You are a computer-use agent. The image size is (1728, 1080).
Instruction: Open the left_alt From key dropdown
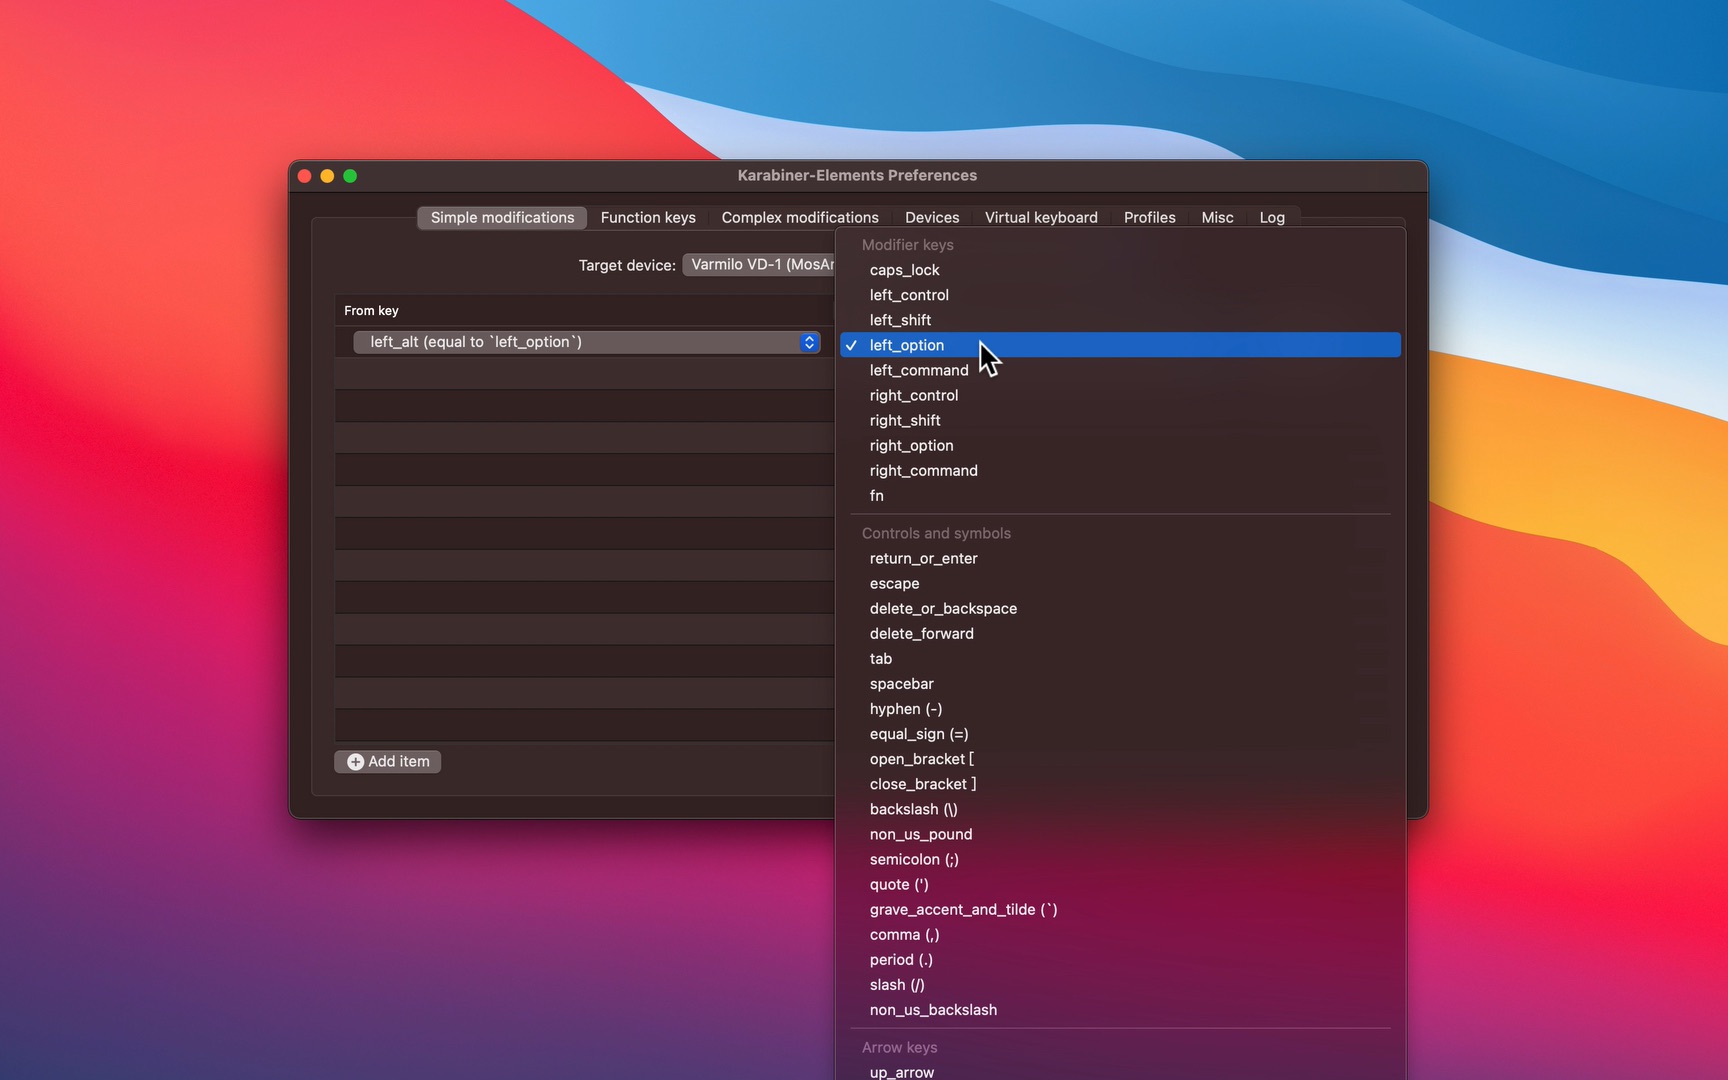pyautogui.click(x=587, y=342)
